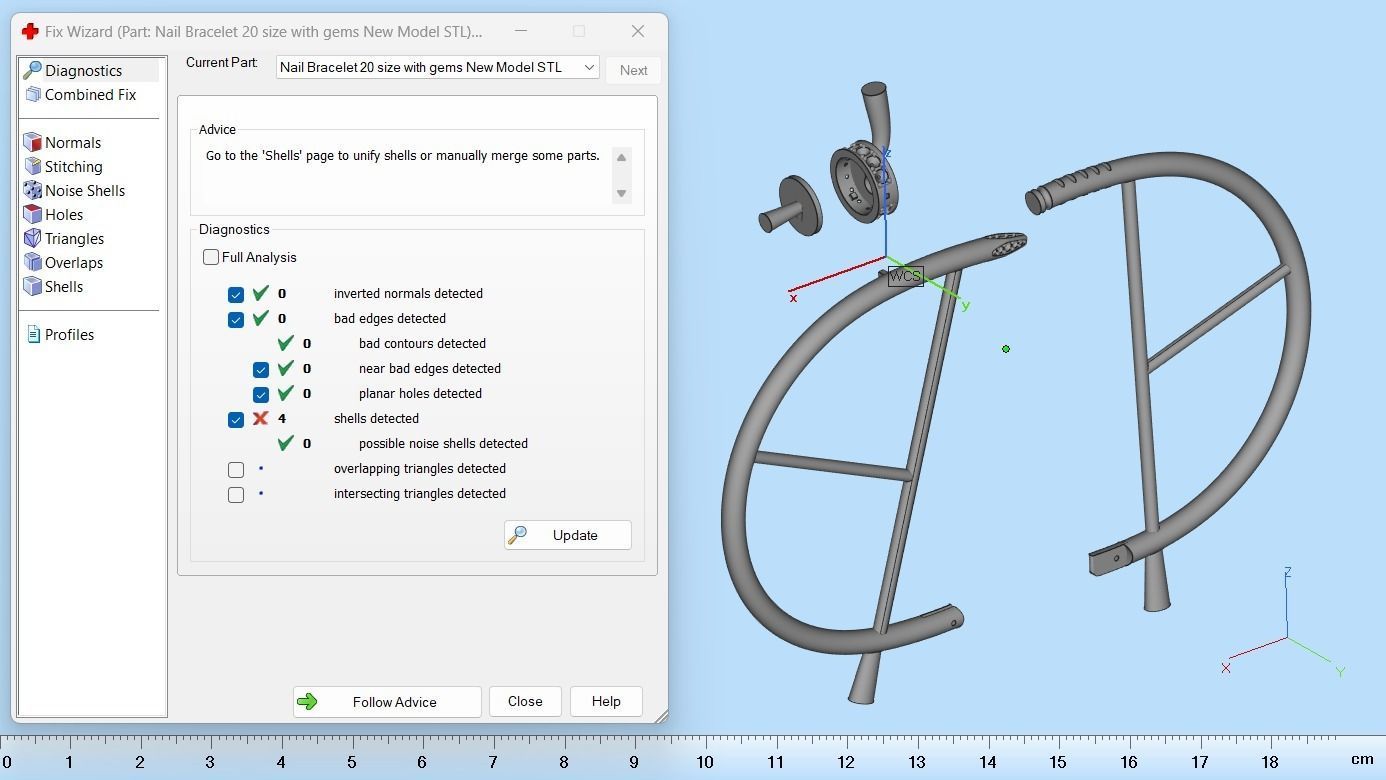The width and height of the screenshot is (1386, 780).
Task: Click the Next part button
Action: tap(633, 70)
